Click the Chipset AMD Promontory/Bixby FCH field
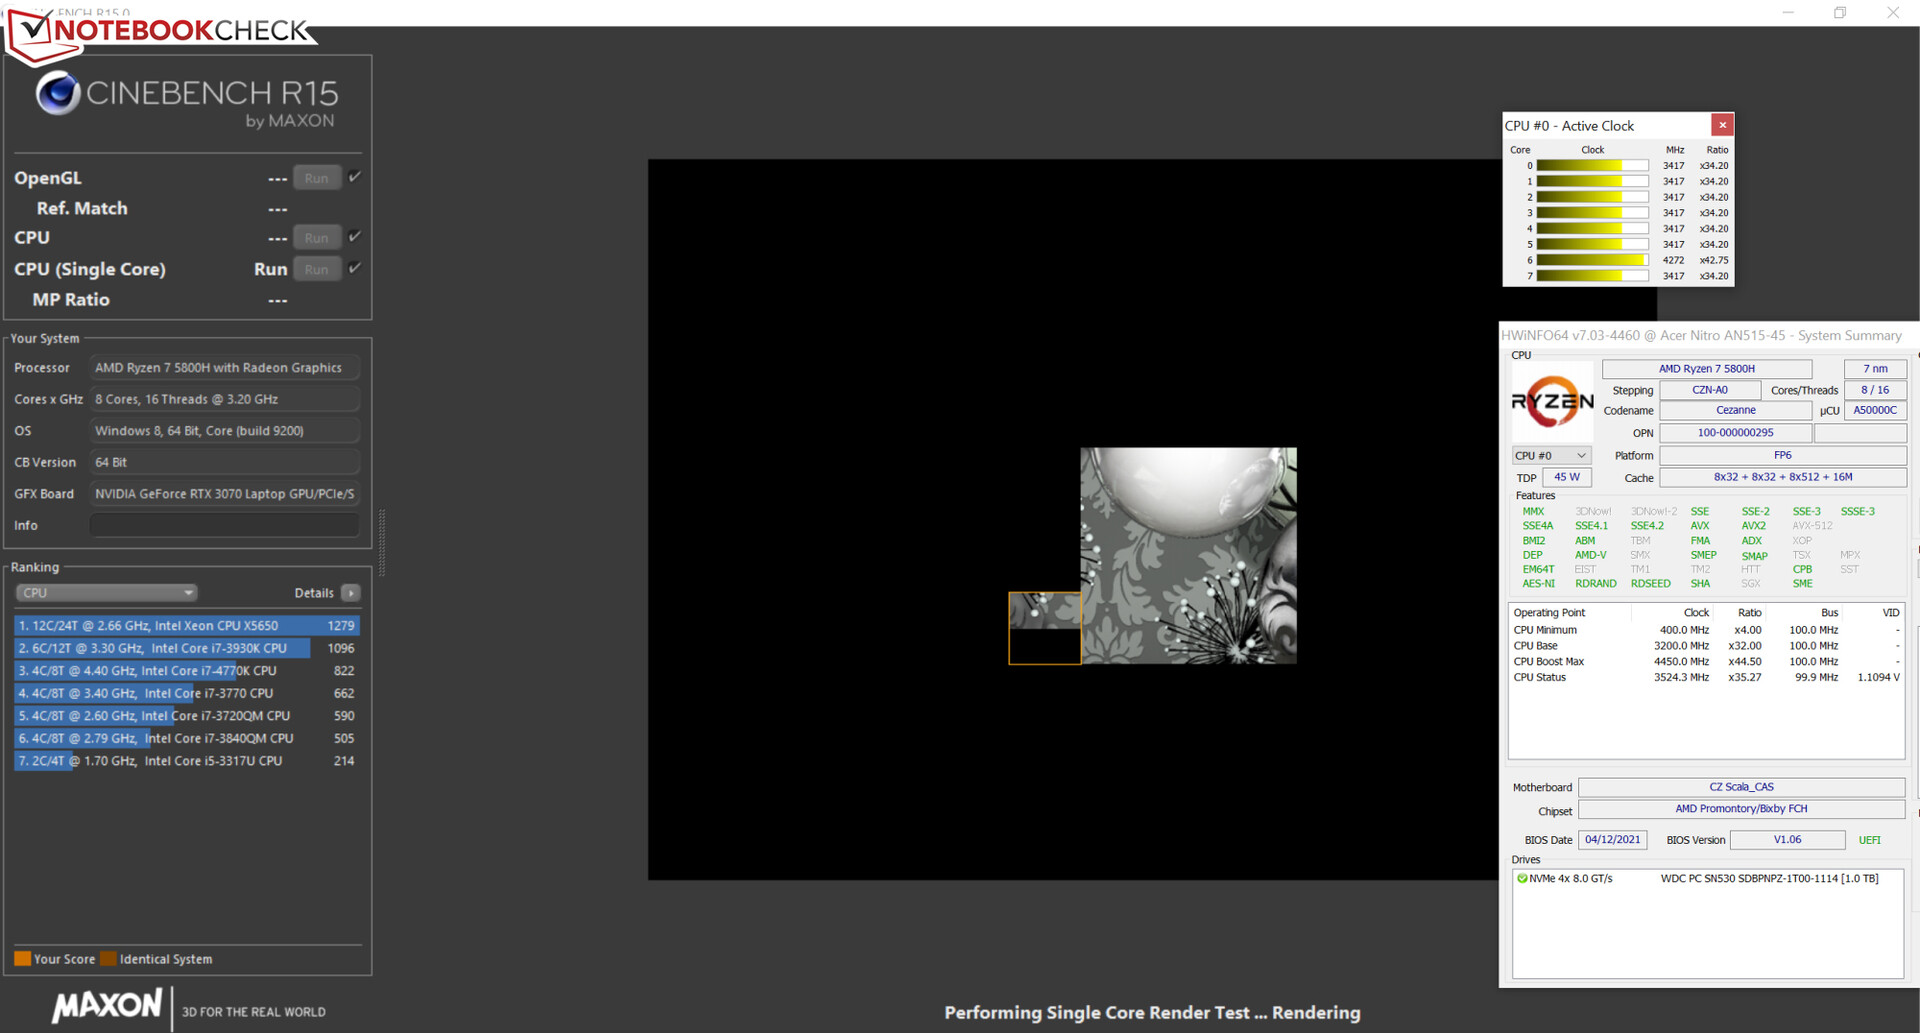This screenshot has width=1920, height=1033. click(1741, 810)
